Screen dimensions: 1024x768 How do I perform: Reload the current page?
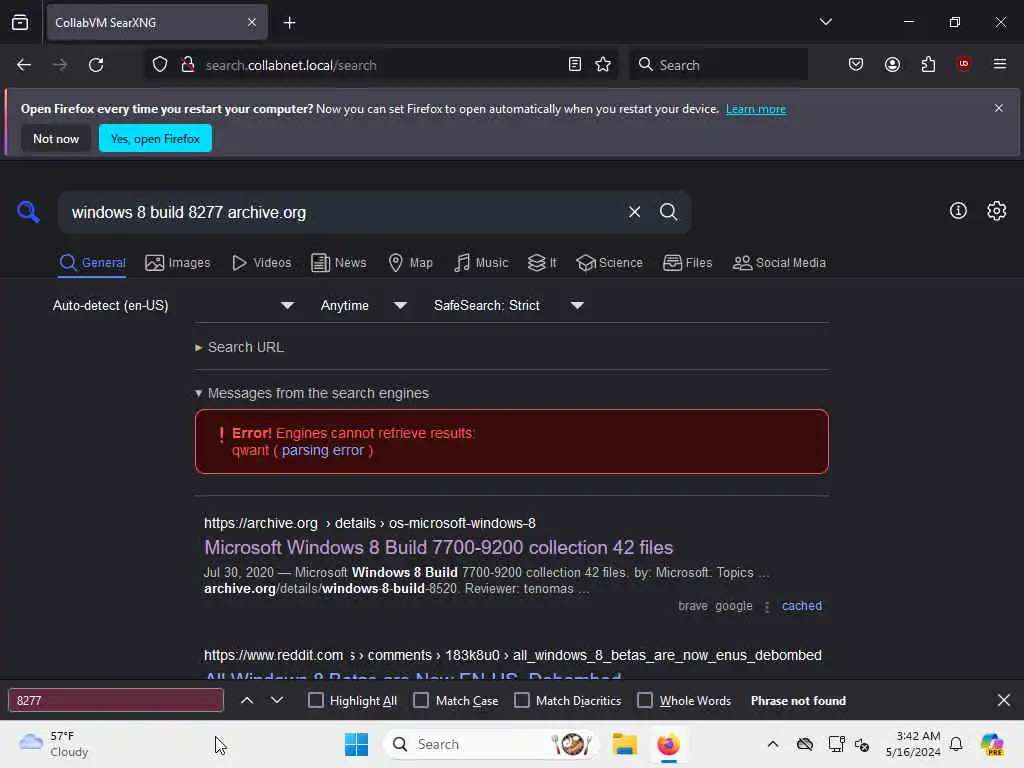point(96,65)
